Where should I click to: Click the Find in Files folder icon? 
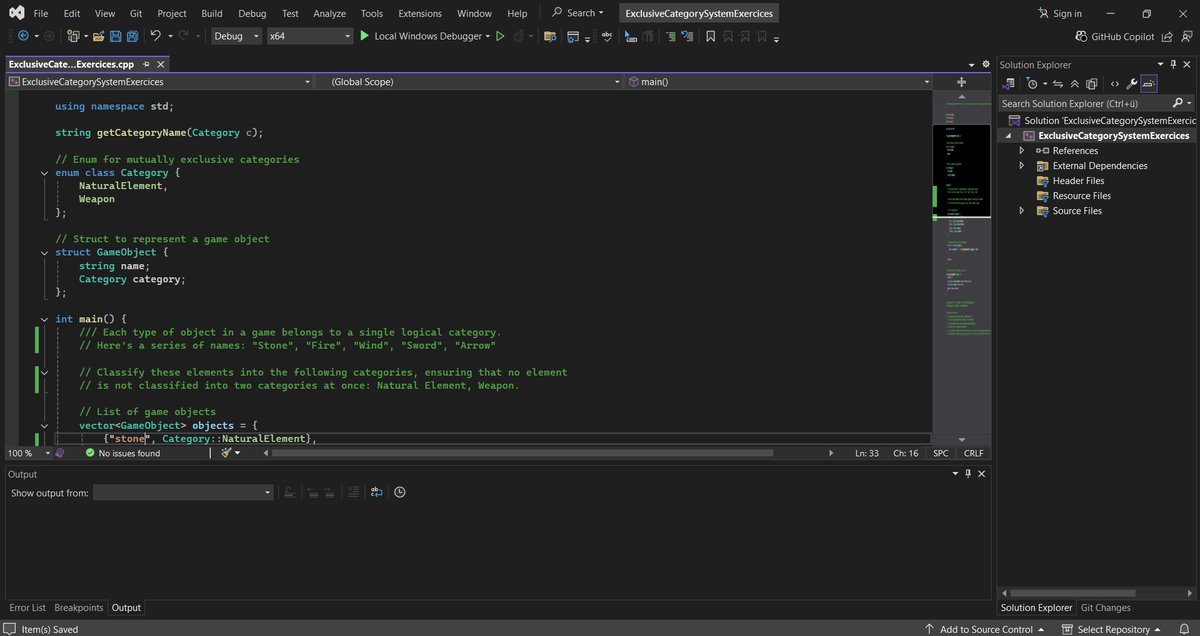[550, 36]
